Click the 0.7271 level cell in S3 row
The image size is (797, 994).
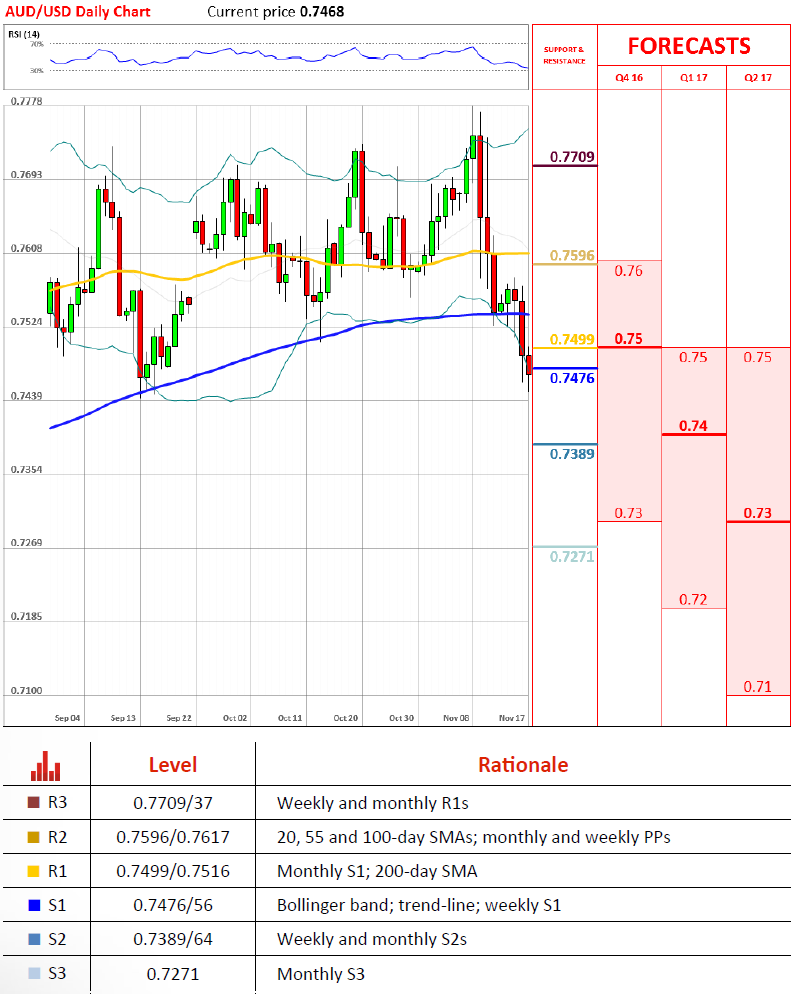(x=173, y=974)
